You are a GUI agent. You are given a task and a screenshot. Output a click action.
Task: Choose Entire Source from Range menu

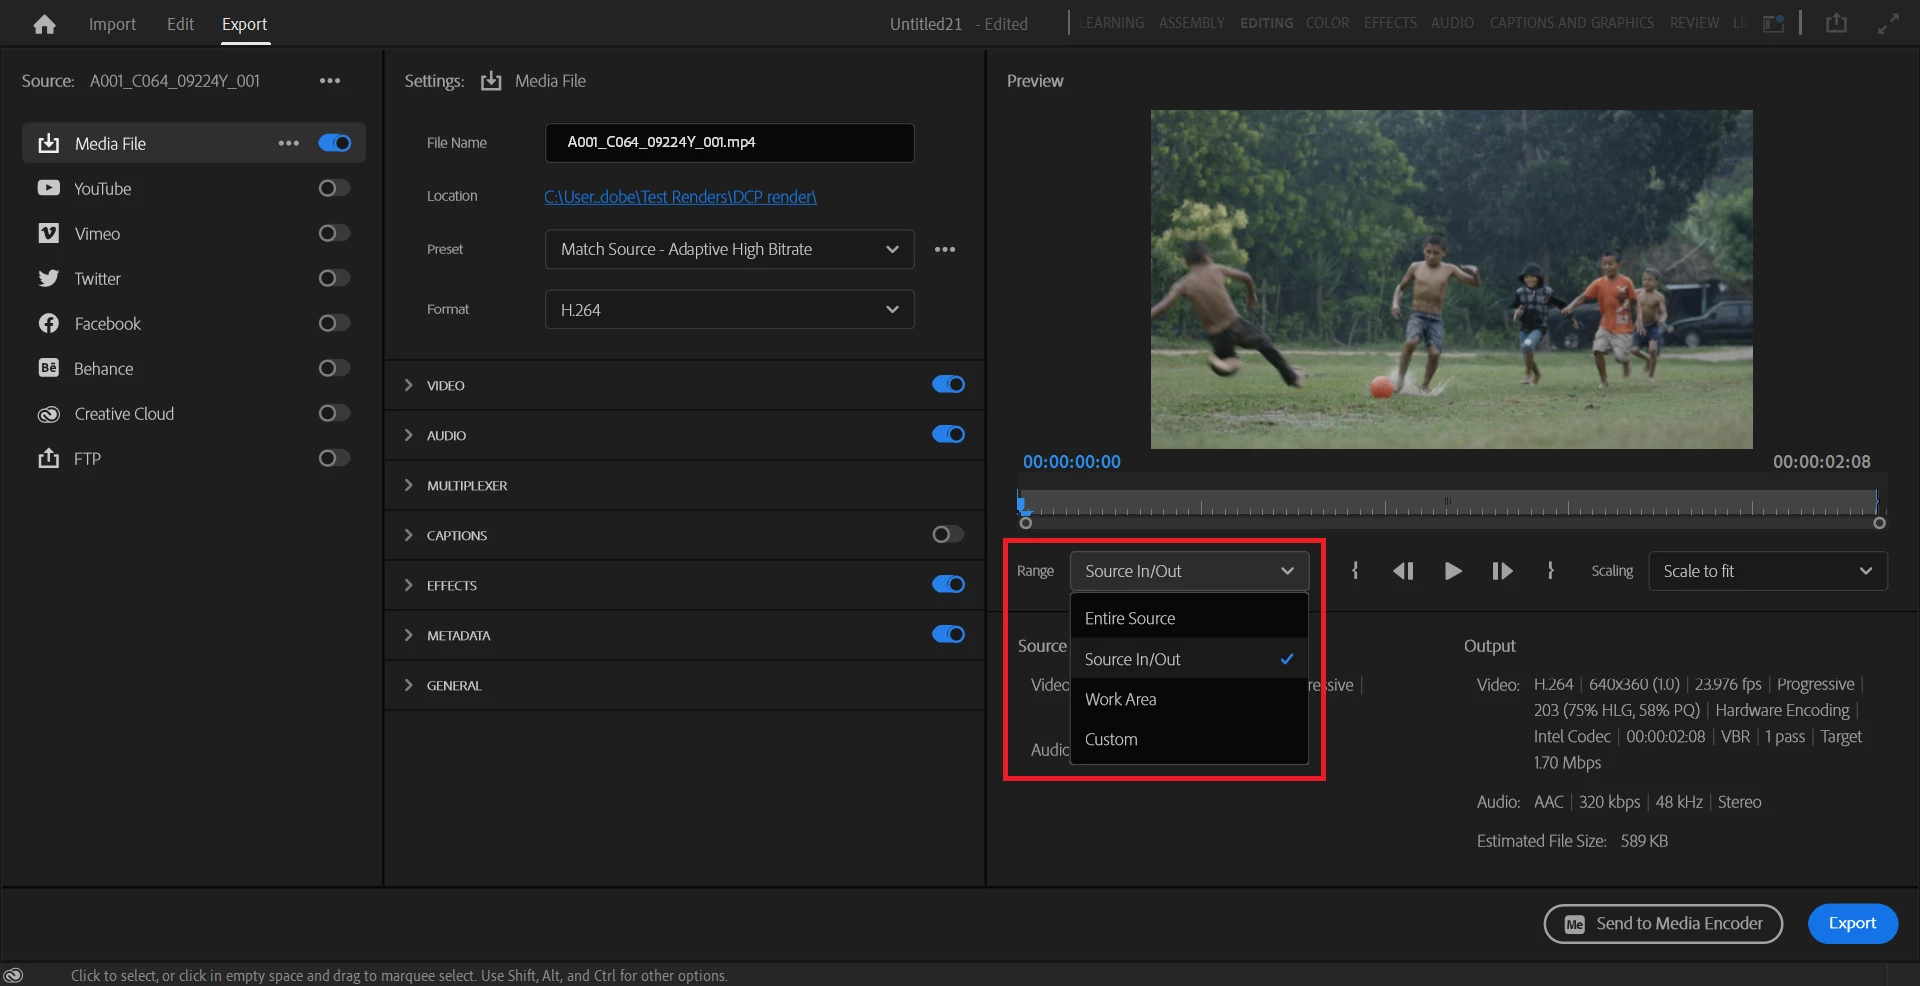click(1189, 618)
